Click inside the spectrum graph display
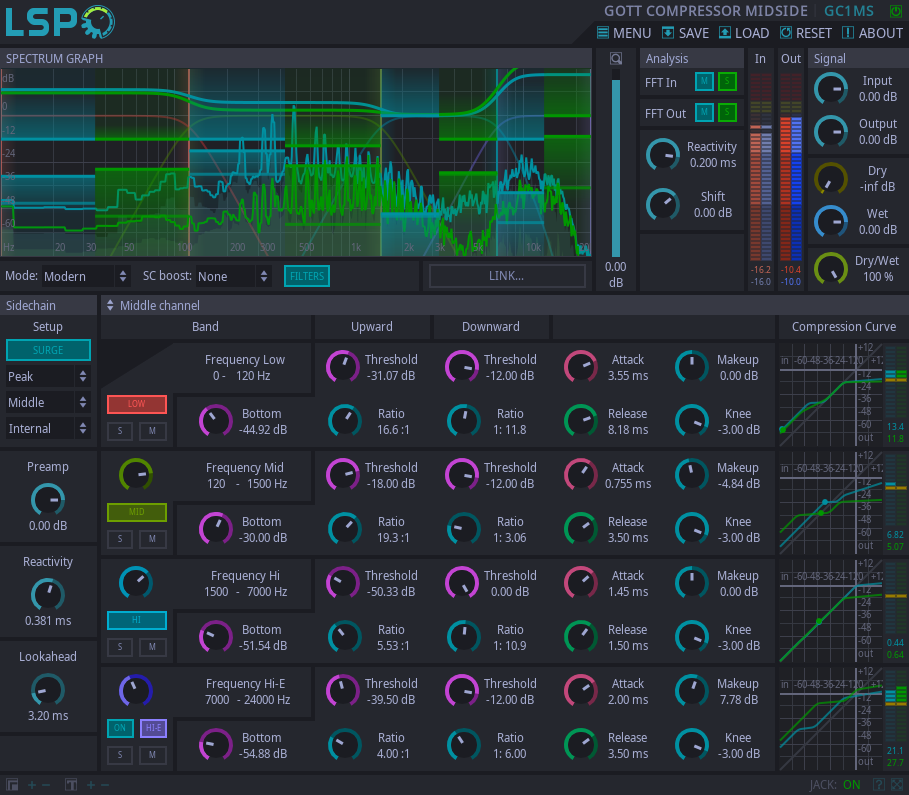This screenshot has width=909, height=795. (296, 162)
